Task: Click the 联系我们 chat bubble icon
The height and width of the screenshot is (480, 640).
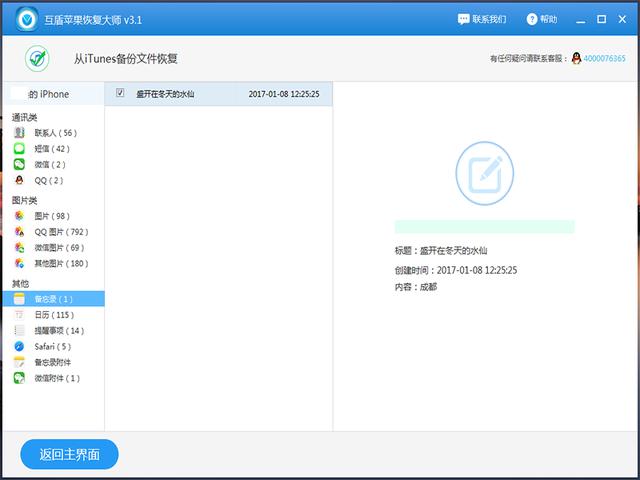Action: pyautogui.click(x=463, y=19)
